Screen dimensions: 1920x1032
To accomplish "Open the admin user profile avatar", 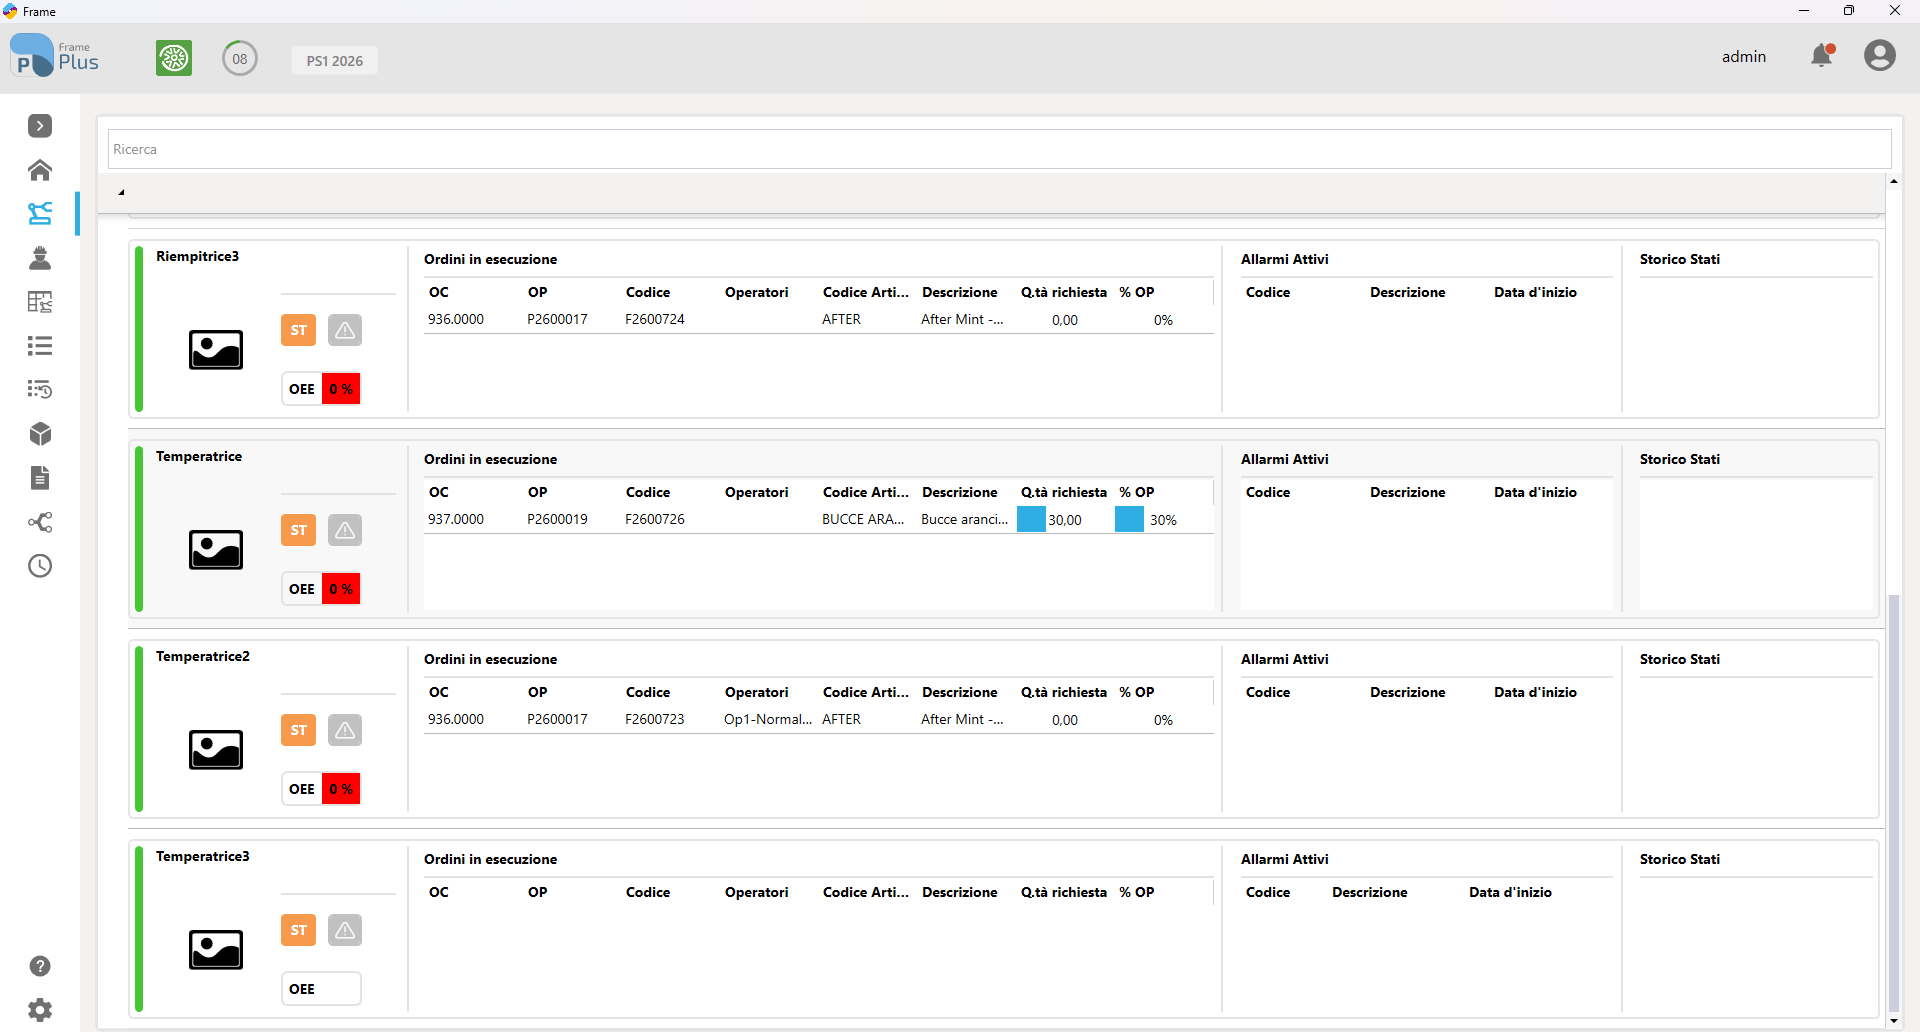I will click(1880, 56).
